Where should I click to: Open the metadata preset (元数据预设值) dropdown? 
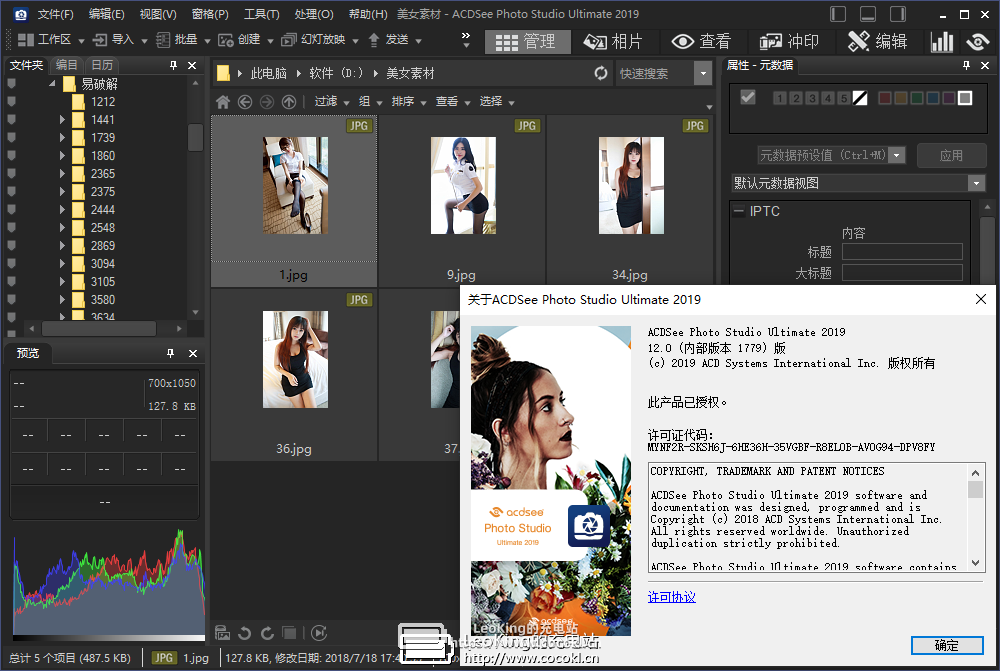click(897, 155)
